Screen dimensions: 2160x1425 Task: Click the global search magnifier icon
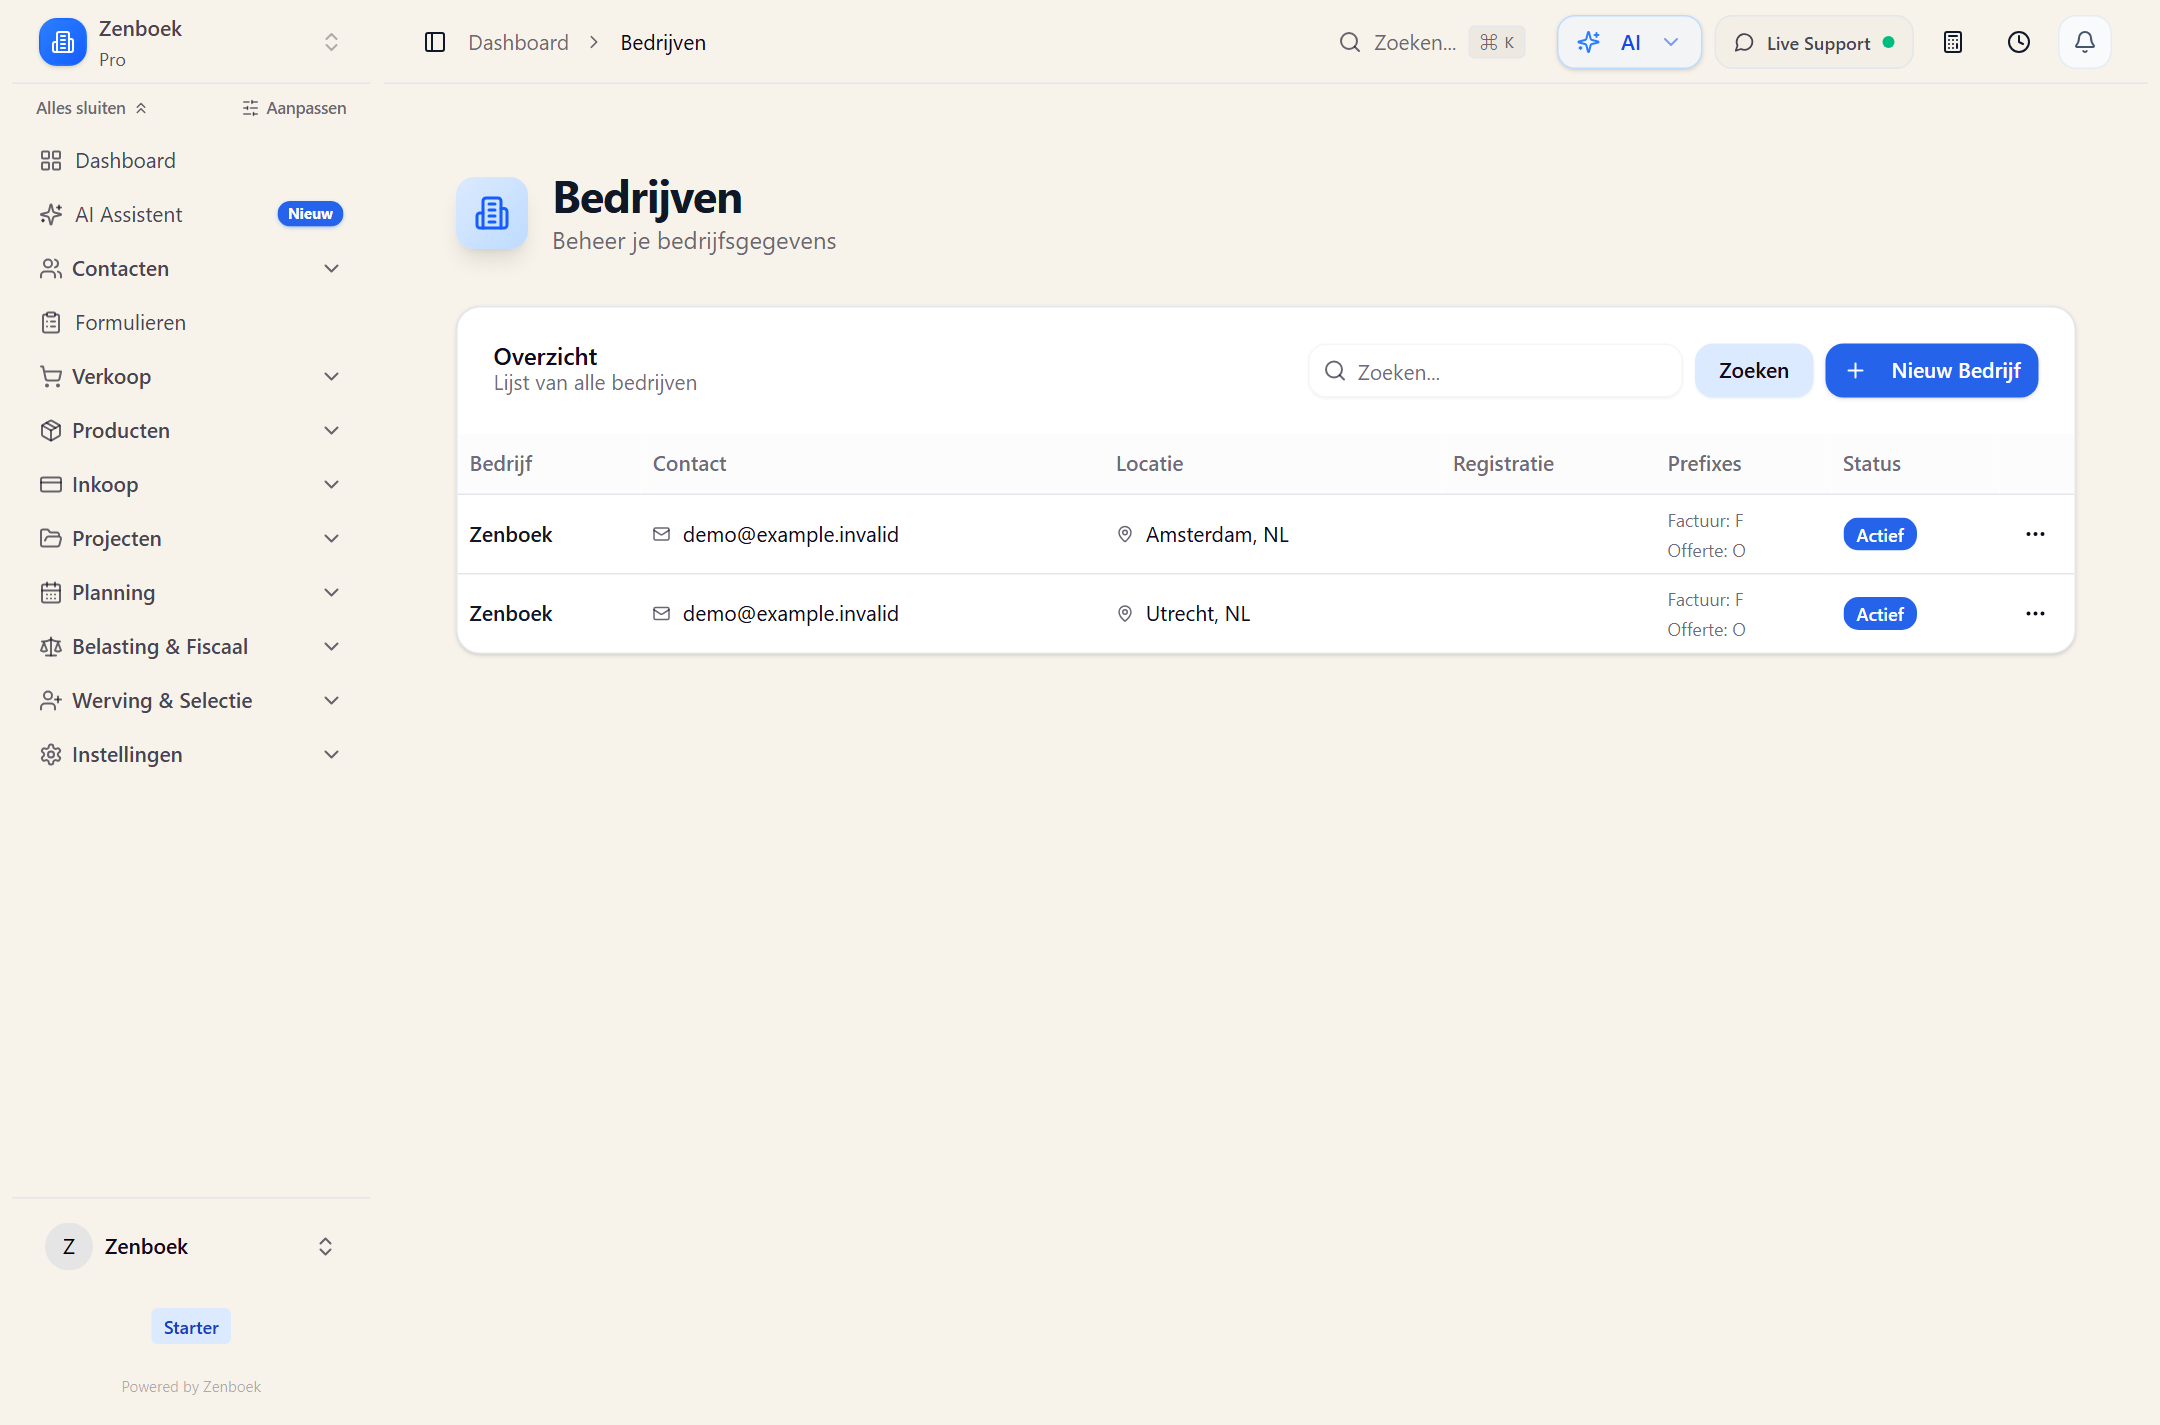coord(1349,42)
